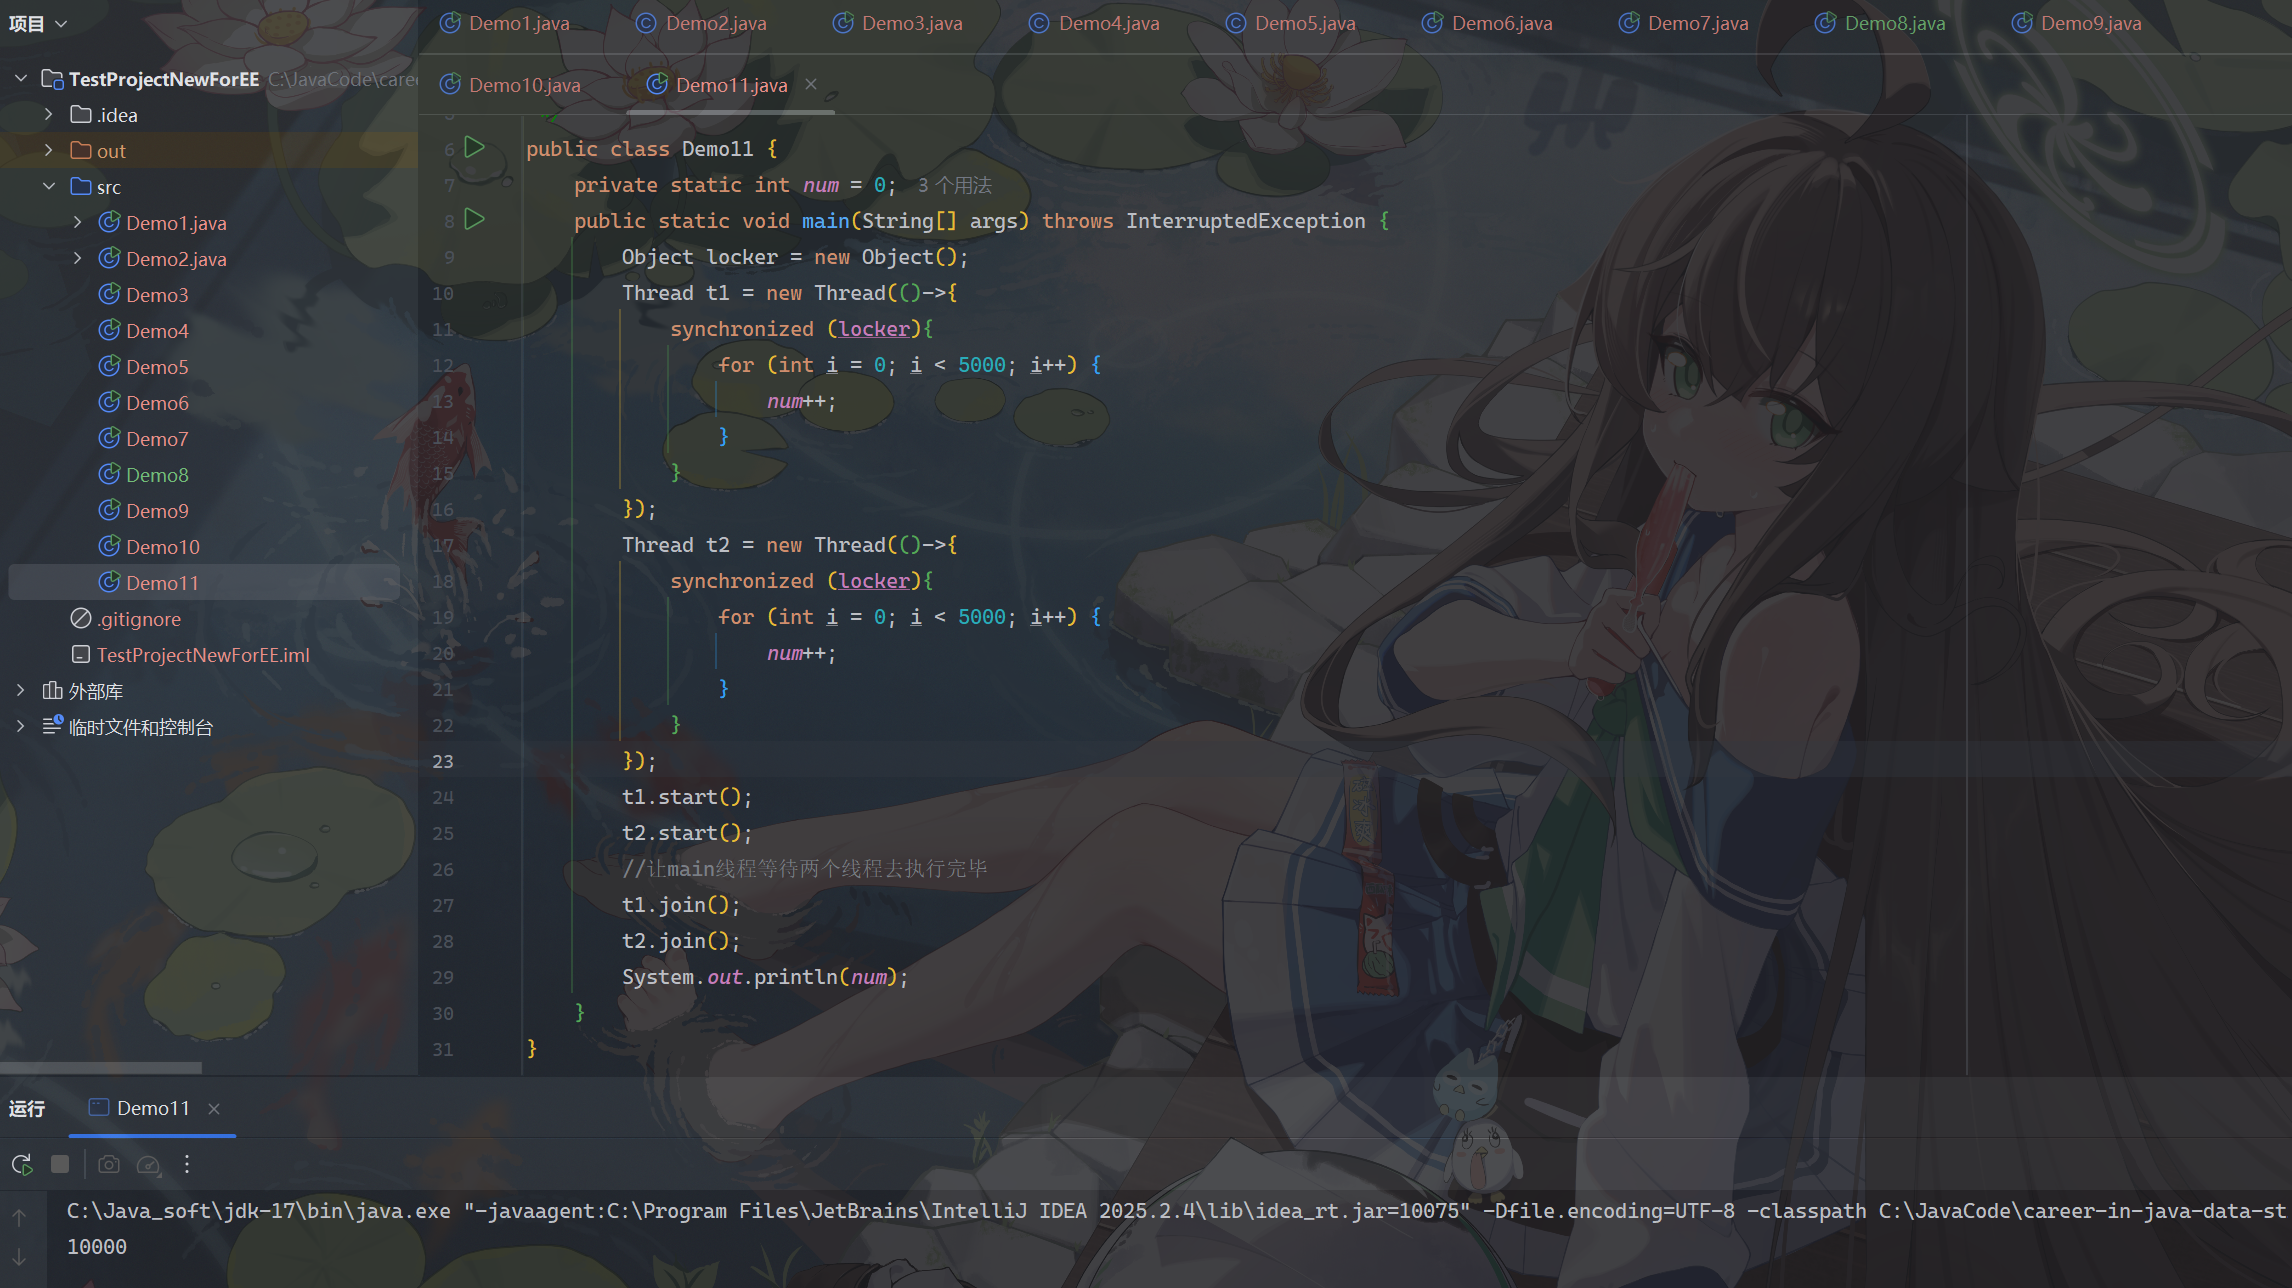
Task: Click the '3 个用法' usages hint
Action: tap(954, 185)
